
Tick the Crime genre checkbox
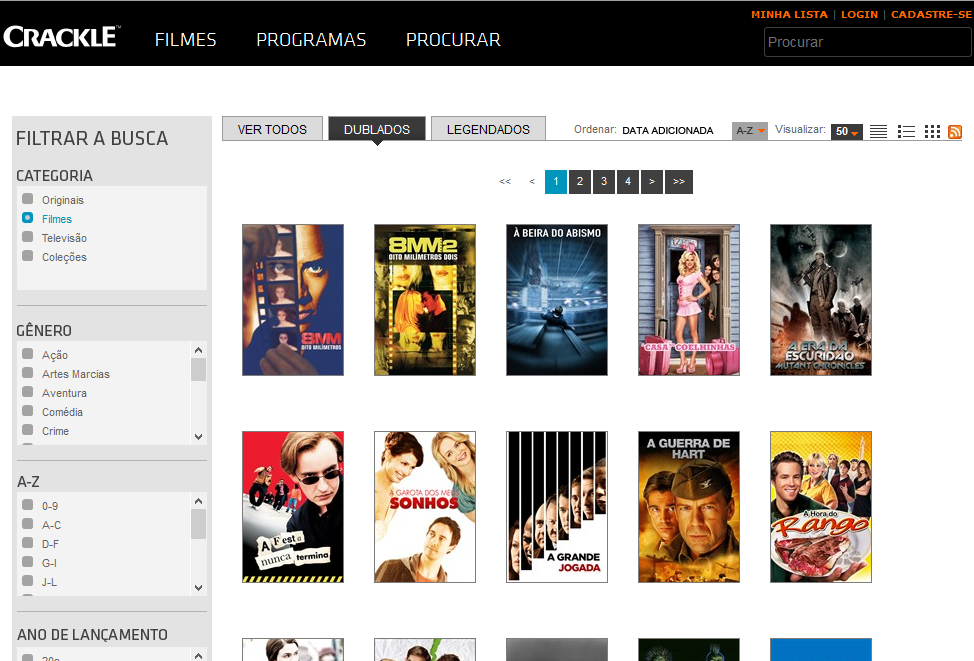coord(27,429)
